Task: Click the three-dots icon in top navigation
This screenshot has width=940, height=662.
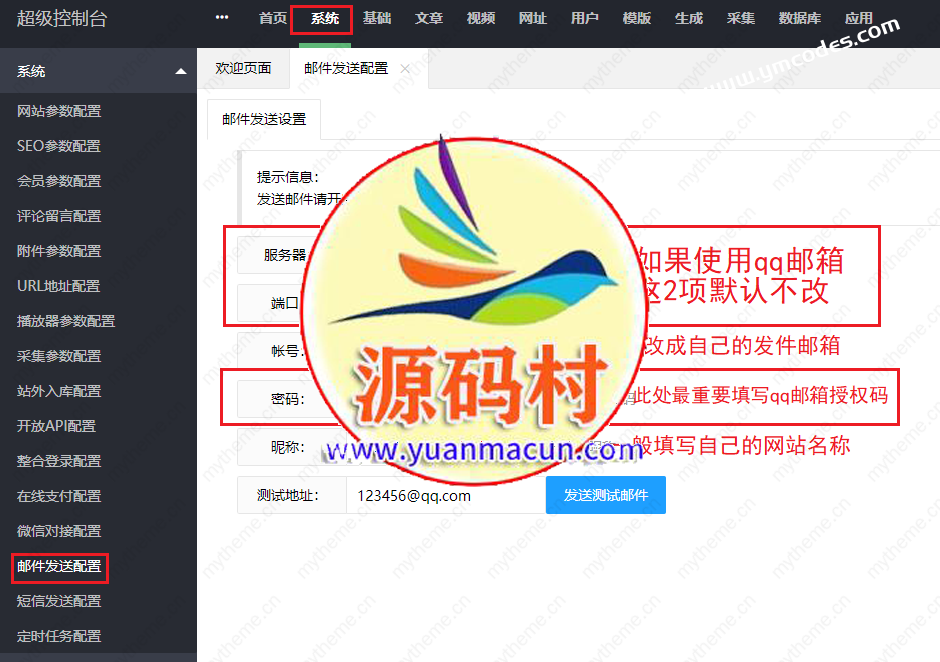Action: click(x=222, y=18)
